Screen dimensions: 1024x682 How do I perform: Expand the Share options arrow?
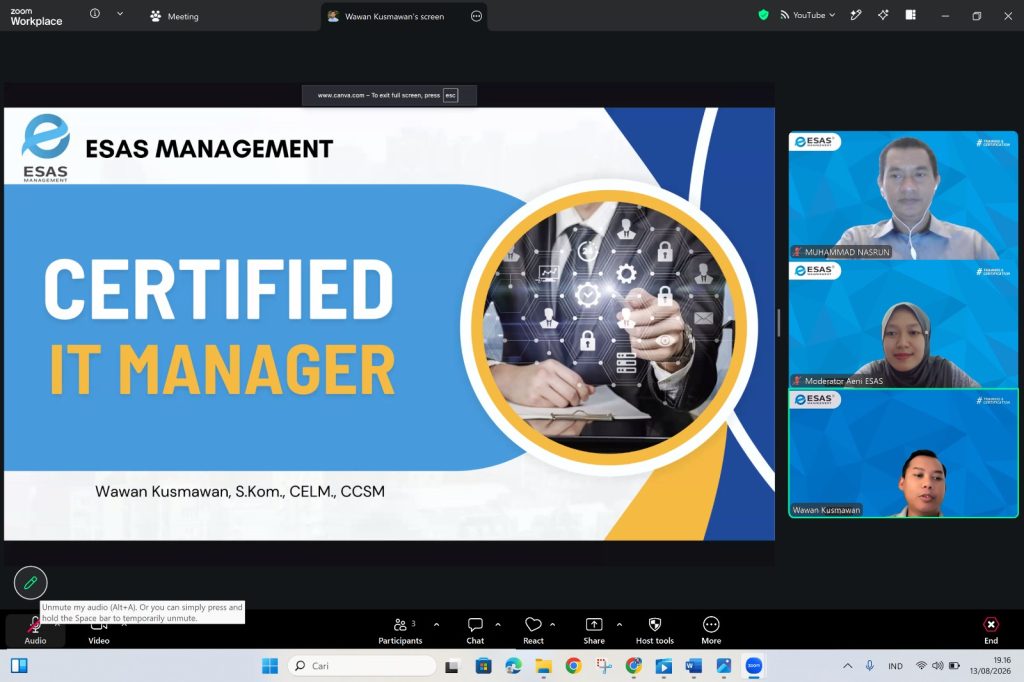(x=619, y=625)
